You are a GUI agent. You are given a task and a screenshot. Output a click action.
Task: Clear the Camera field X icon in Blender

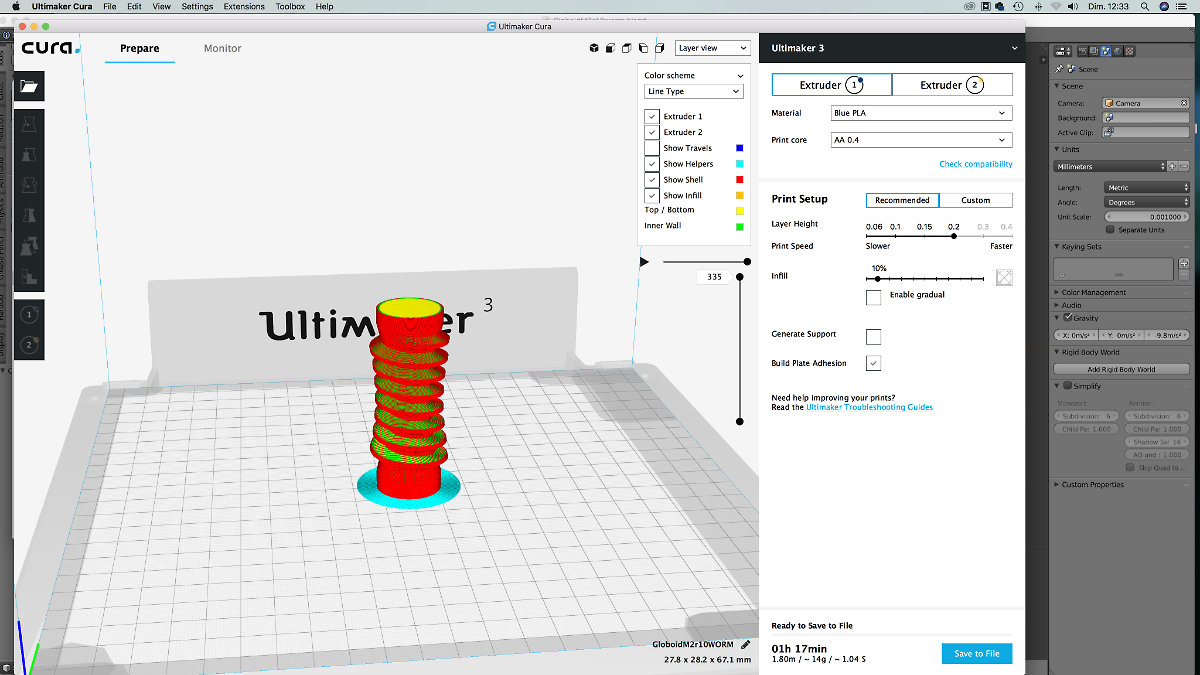(x=1186, y=103)
